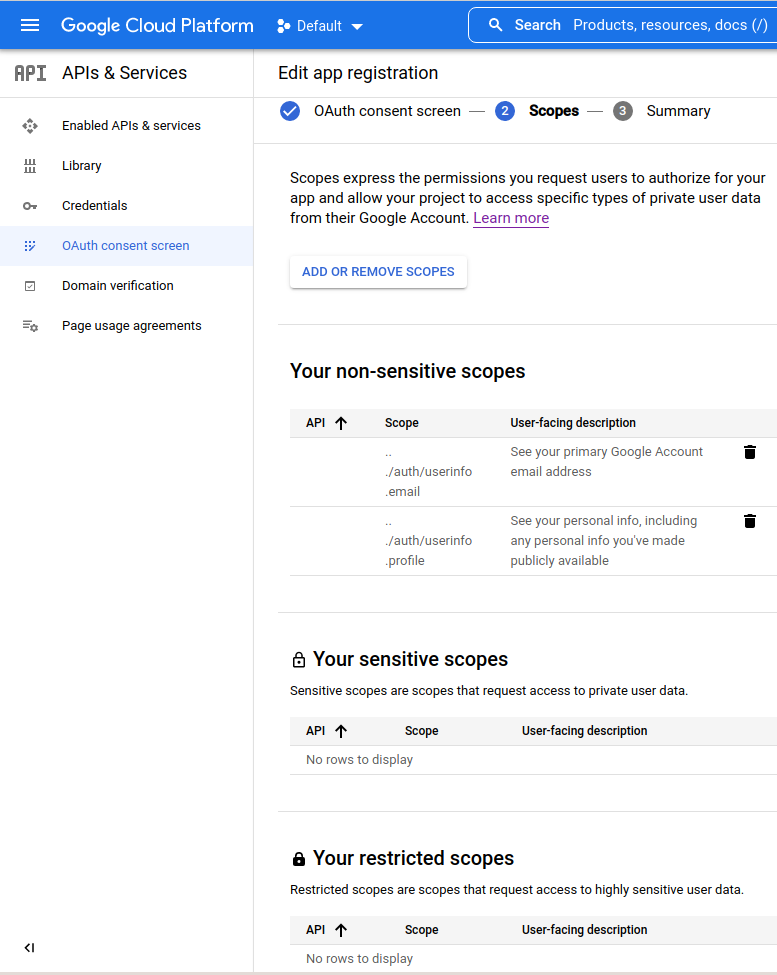Sort non-sensitive scopes by Scope column

[402, 423]
